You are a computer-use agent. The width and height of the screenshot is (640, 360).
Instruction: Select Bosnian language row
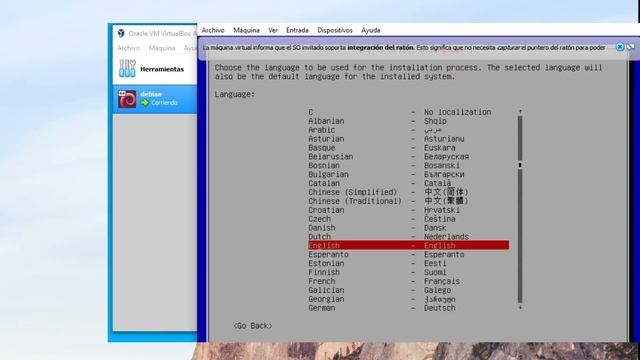pos(409,165)
